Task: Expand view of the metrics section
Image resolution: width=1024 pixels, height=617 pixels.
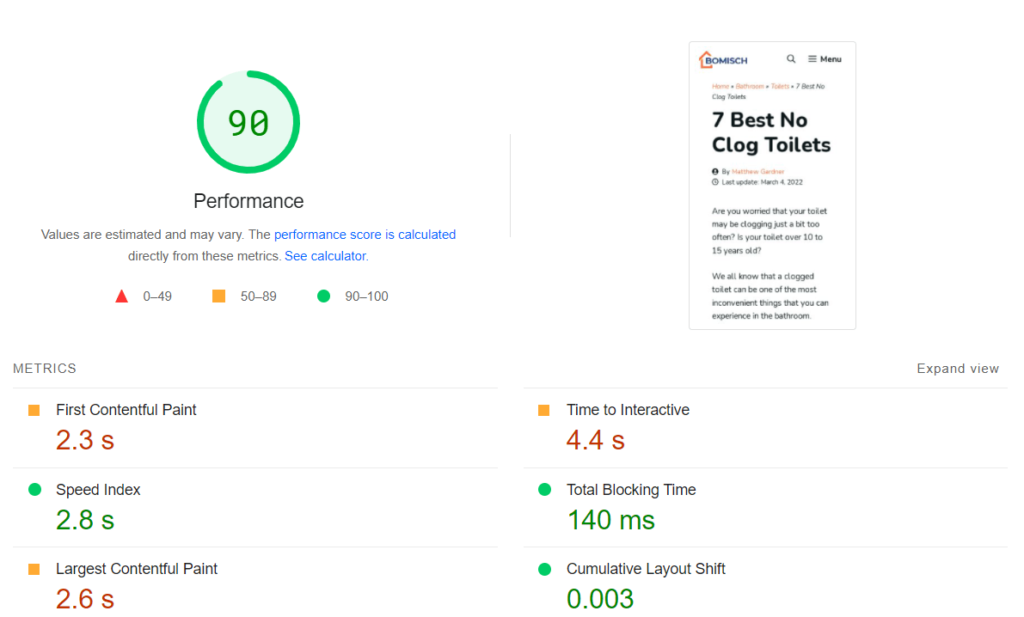Action: point(957,369)
